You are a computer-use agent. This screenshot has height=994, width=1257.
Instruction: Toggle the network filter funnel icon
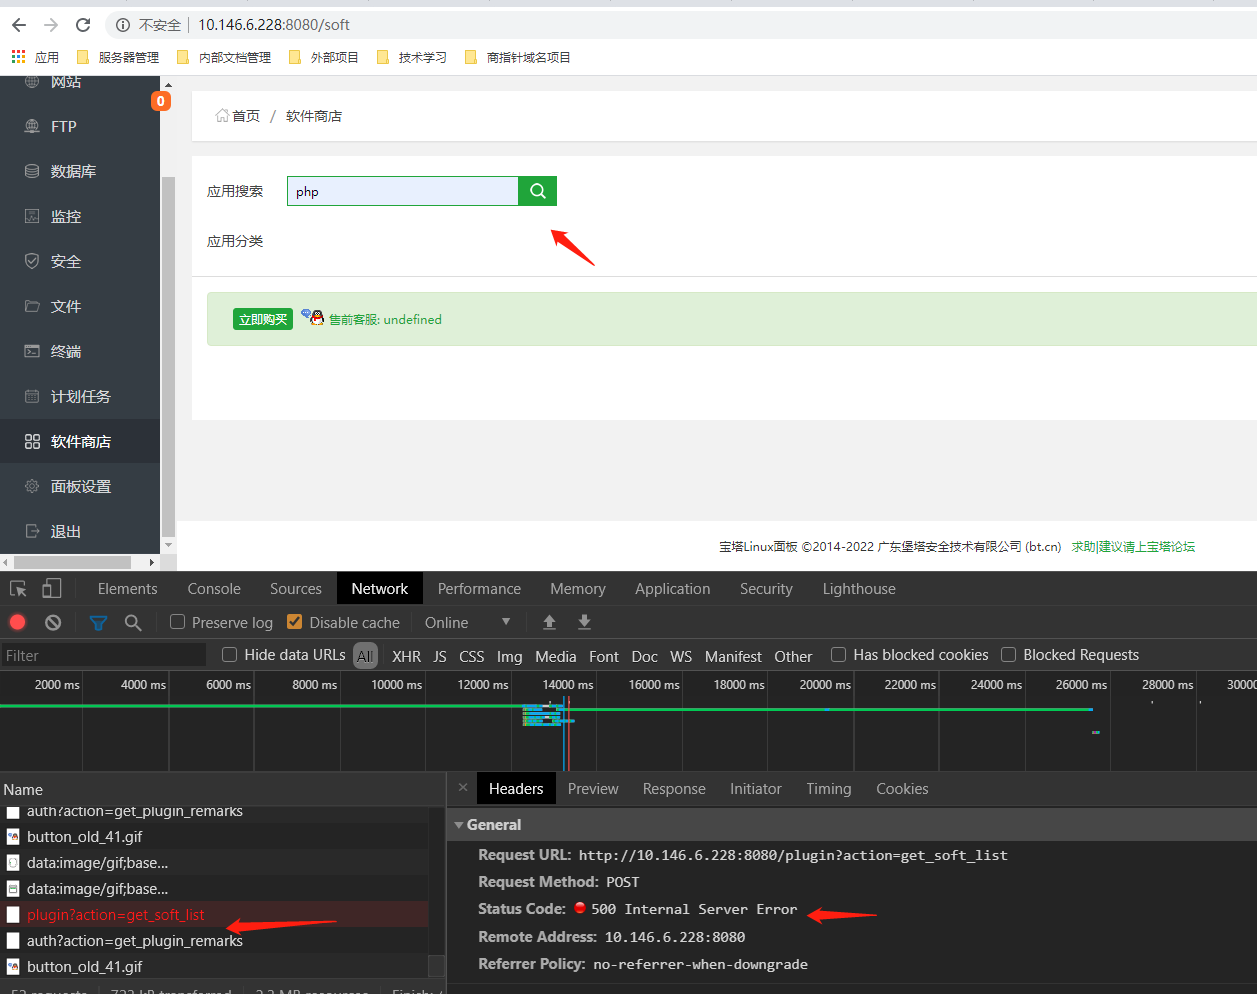[x=98, y=623]
